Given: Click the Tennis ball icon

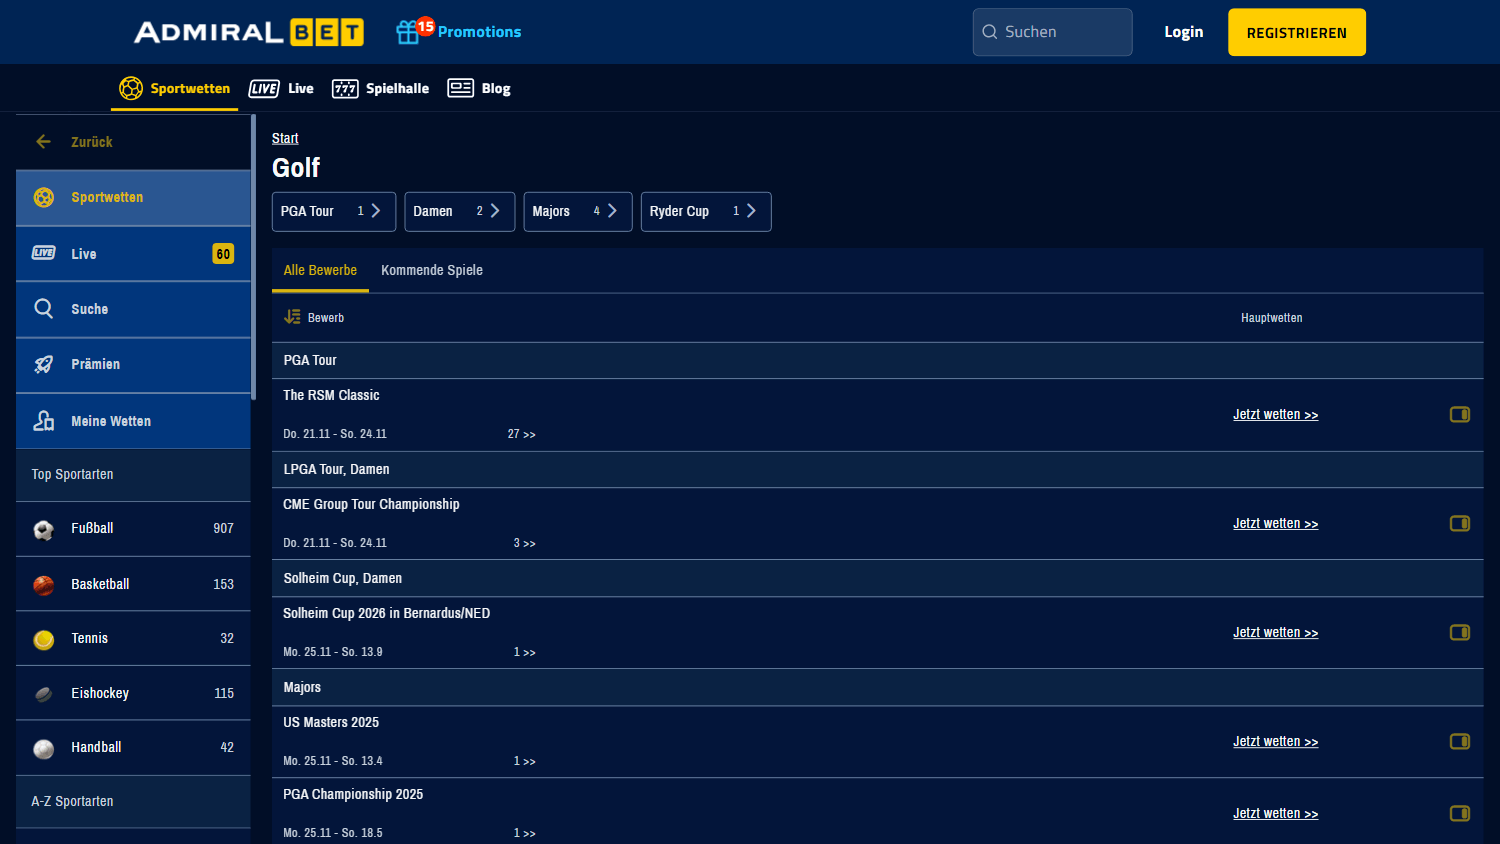Looking at the screenshot, I should click(44, 639).
